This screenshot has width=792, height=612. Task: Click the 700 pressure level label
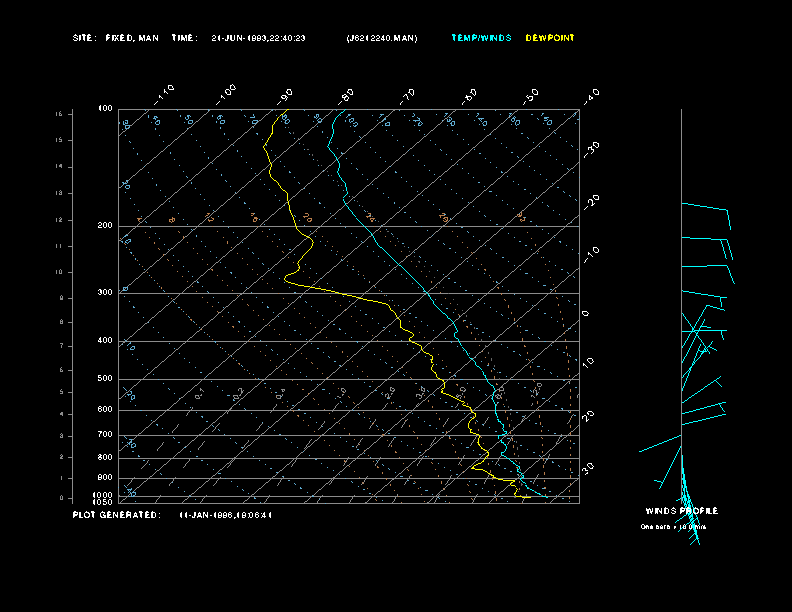pos(105,435)
